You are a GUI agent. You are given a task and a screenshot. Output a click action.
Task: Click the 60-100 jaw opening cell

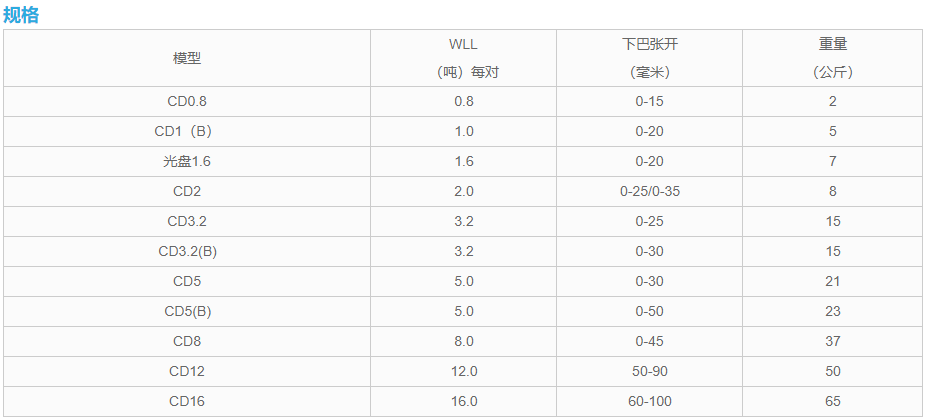tap(650, 401)
